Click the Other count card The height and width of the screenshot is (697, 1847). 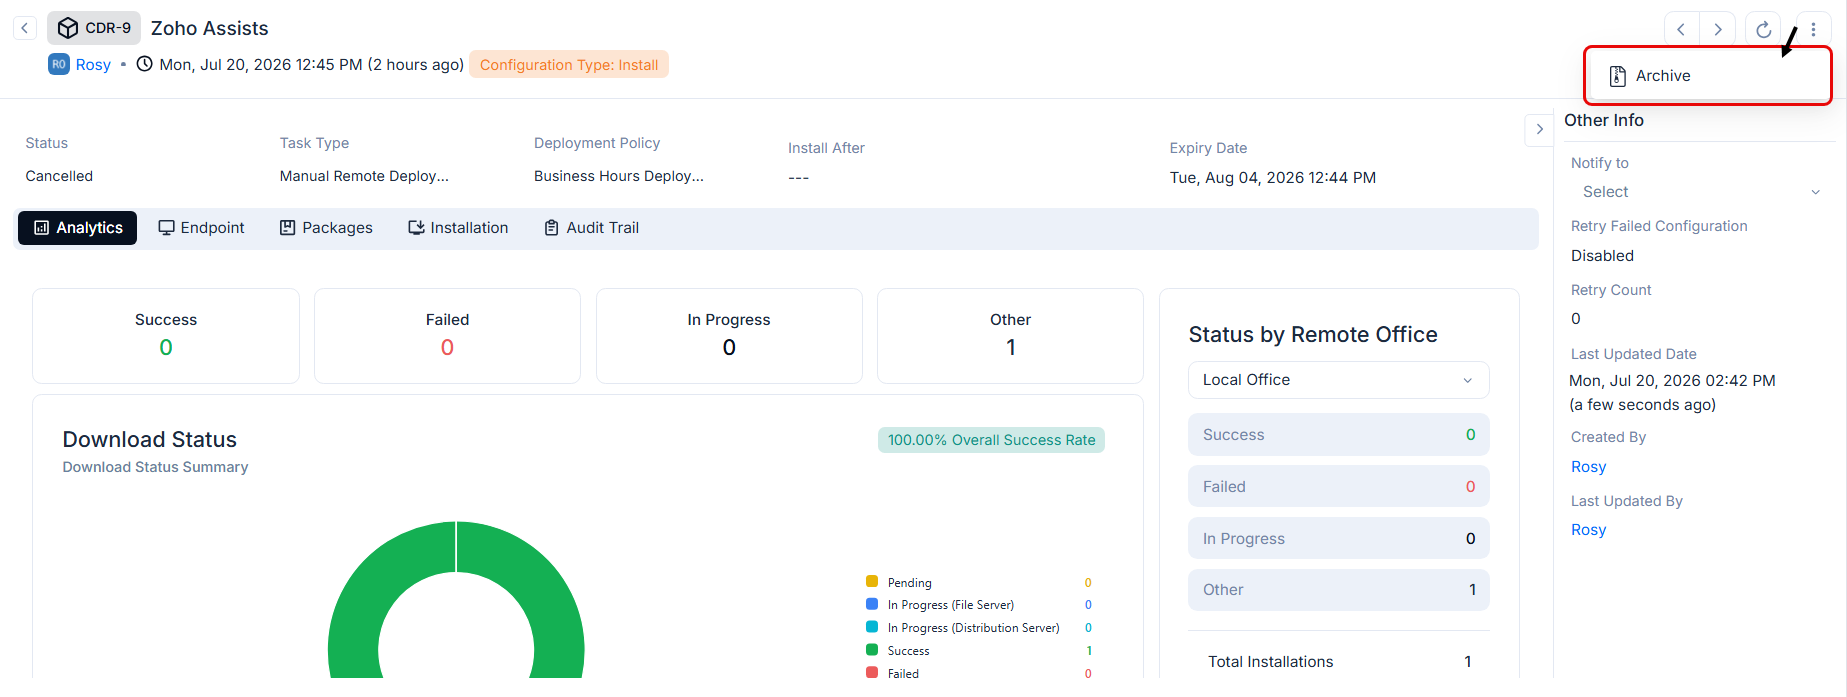(1010, 336)
